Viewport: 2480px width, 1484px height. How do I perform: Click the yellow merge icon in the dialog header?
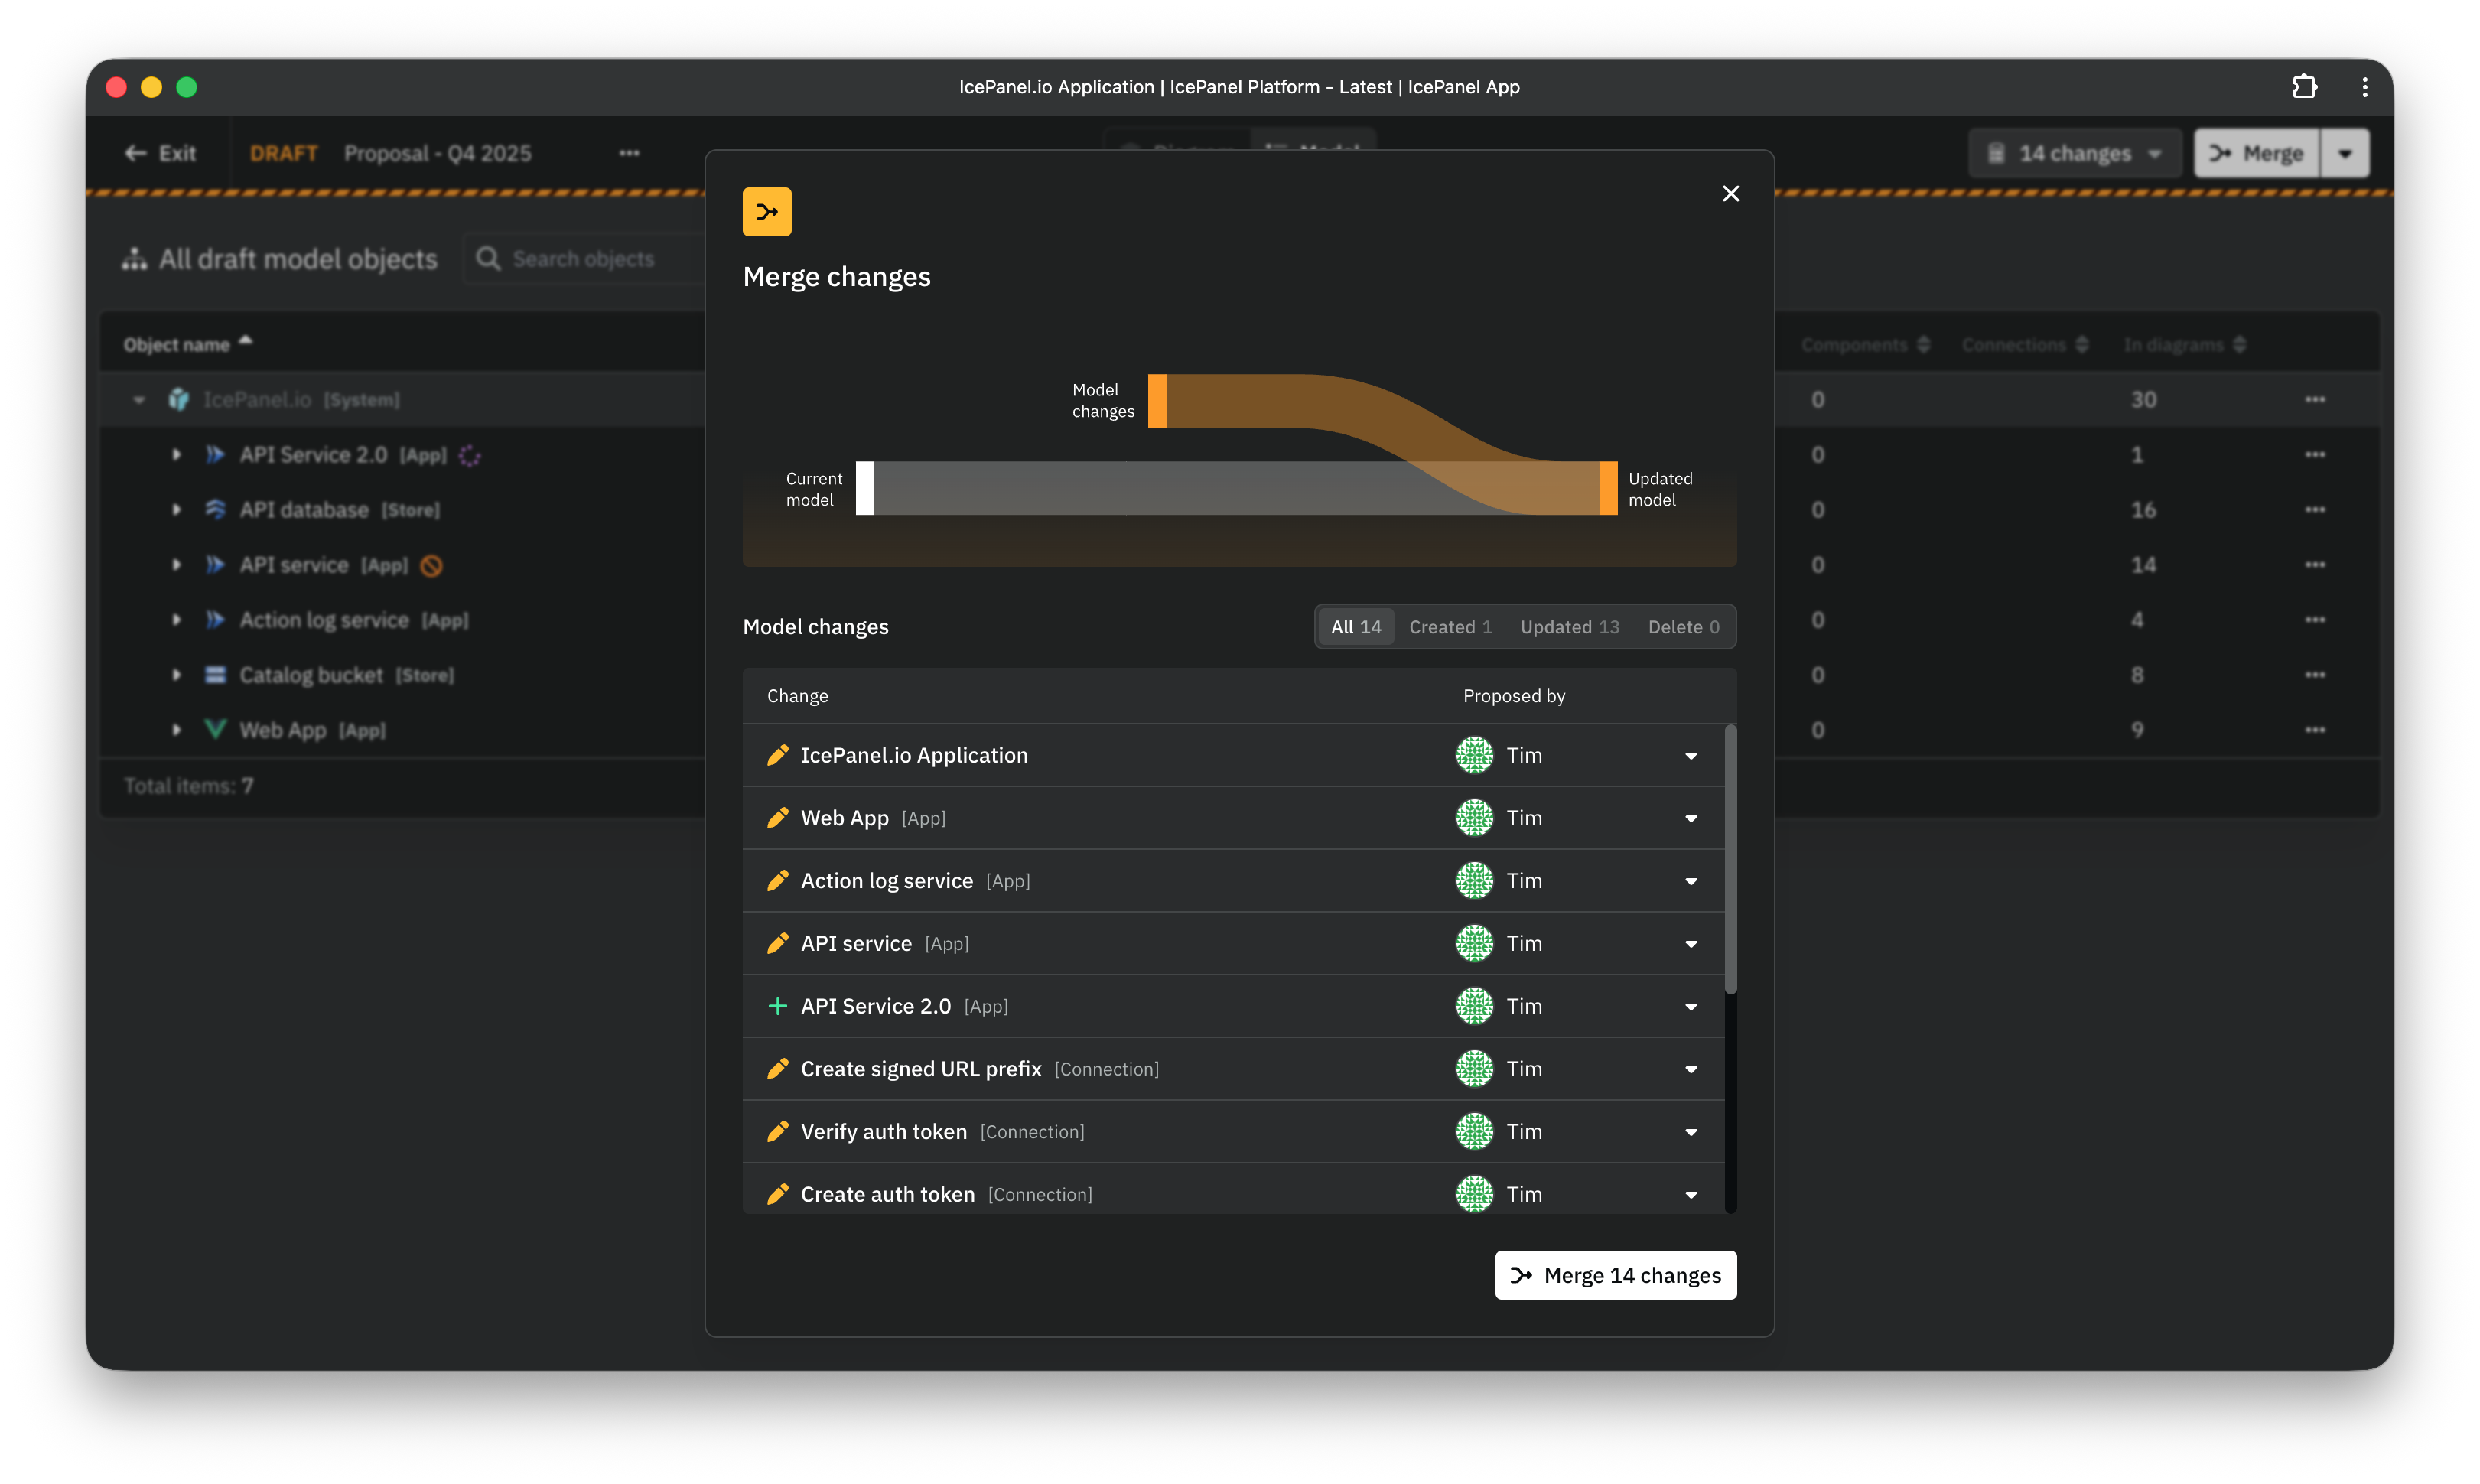(767, 211)
